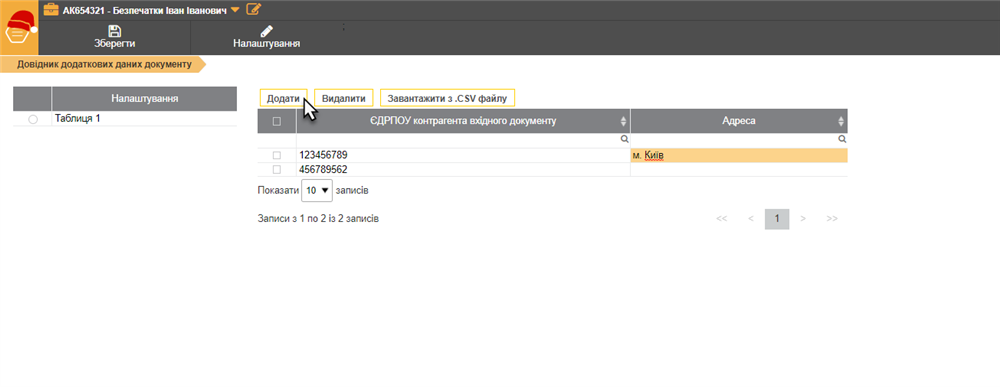The height and width of the screenshot is (387, 1000).
Task: Open the Налаштування toolbar item
Action: click(x=266, y=37)
